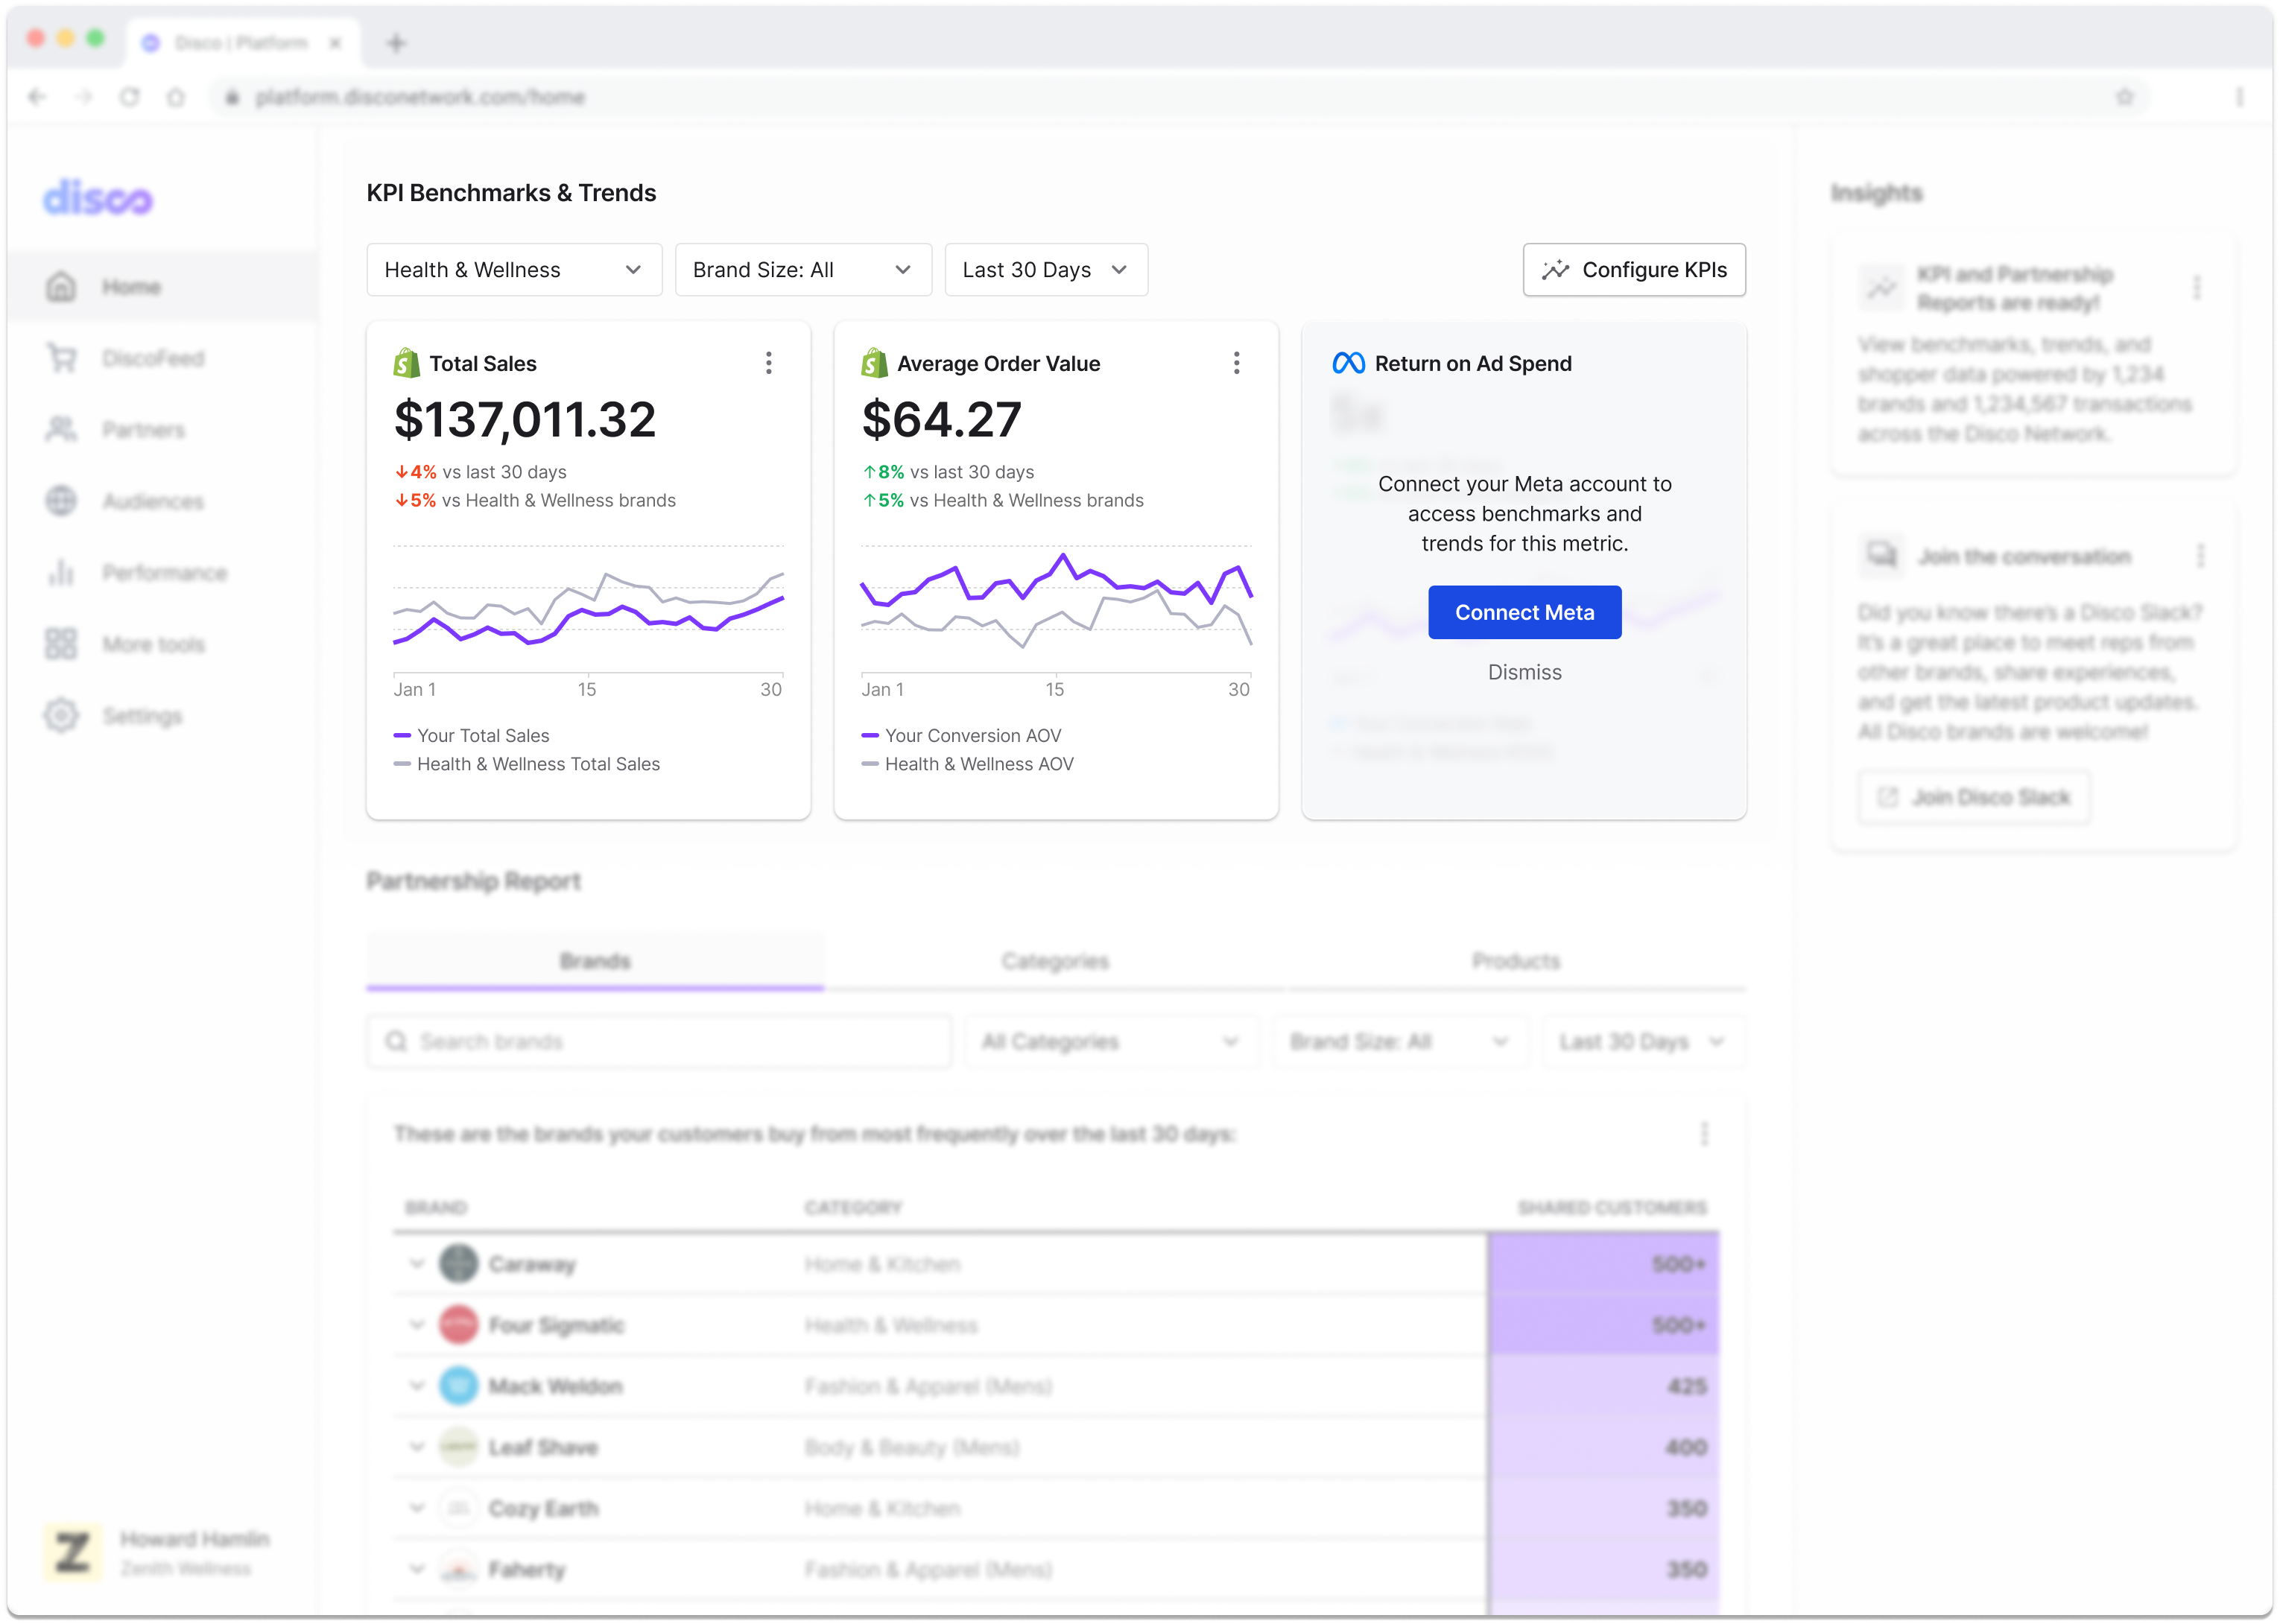The width and height of the screenshot is (2280, 1624).
Task: Open options for Join the conversation insight
Action: click(2200, 556)
